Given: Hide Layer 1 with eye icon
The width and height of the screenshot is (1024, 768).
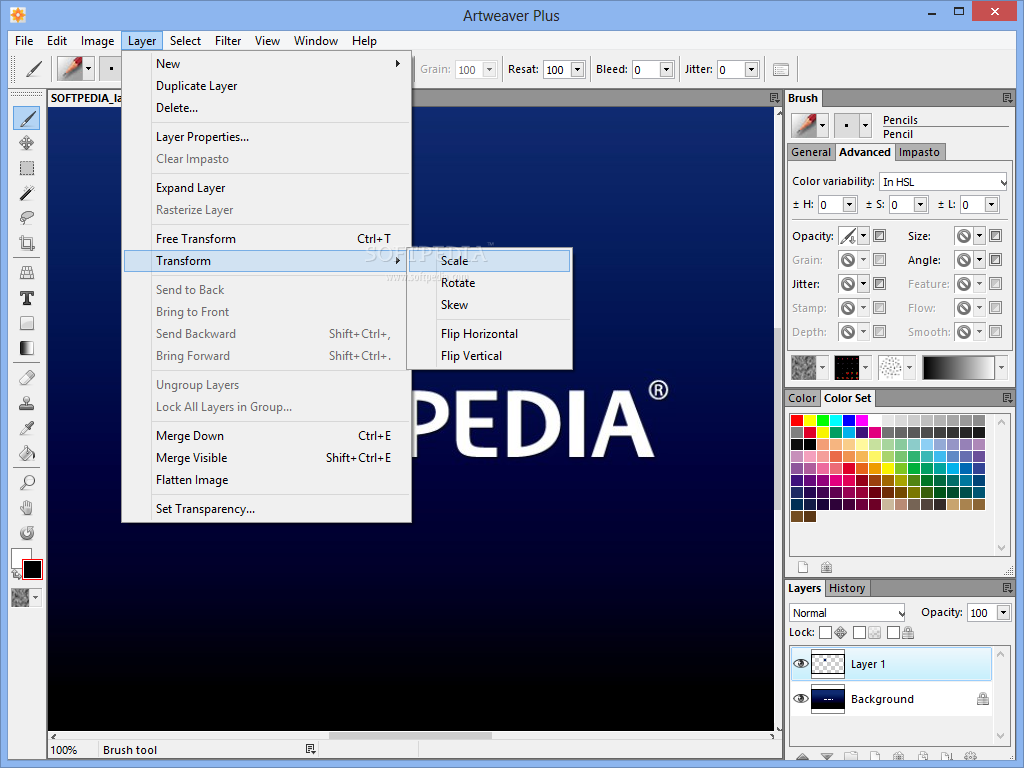Looking at the screenshot, I should pos(801,664).
